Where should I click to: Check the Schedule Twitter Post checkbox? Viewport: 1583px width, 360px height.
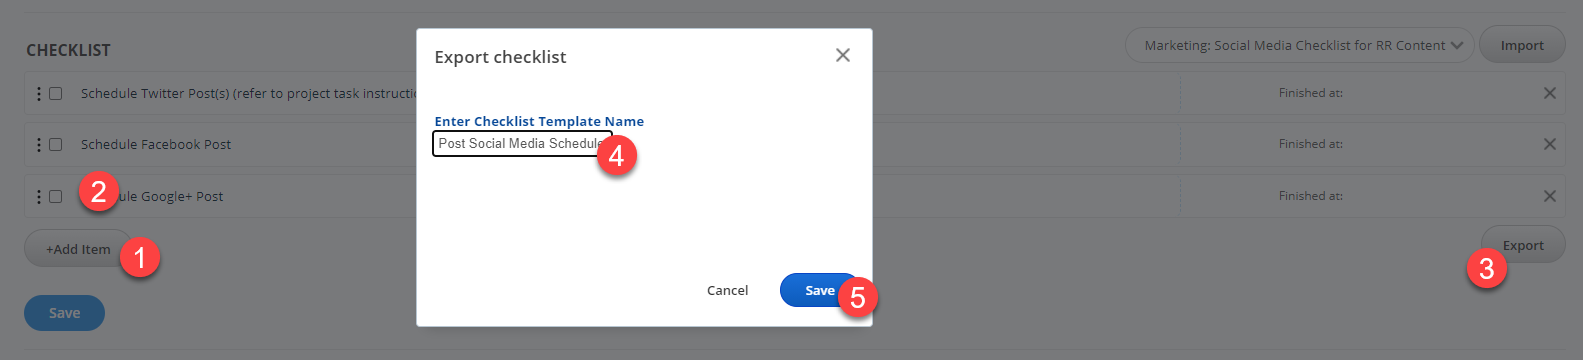coord(56,93)
